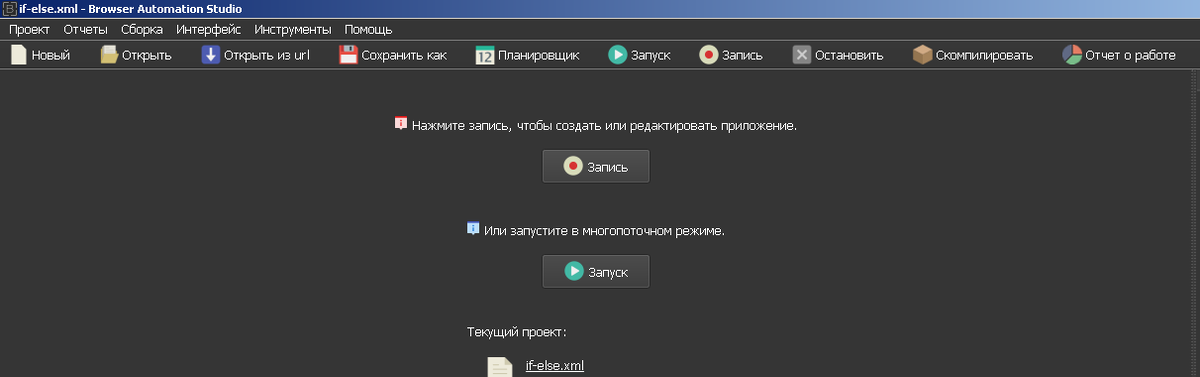Open the Сборка menu

(142, 30)
